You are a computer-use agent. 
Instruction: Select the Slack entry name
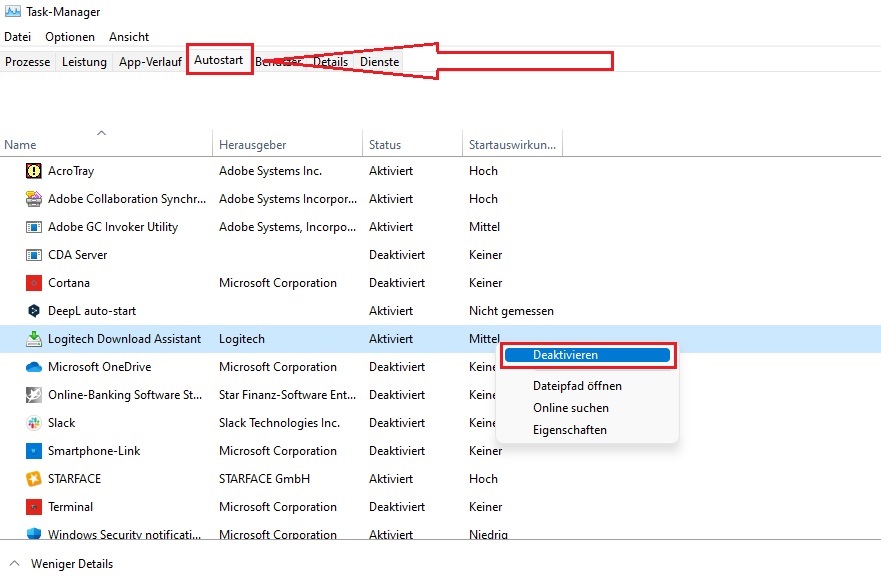click(x=61, y=423)
